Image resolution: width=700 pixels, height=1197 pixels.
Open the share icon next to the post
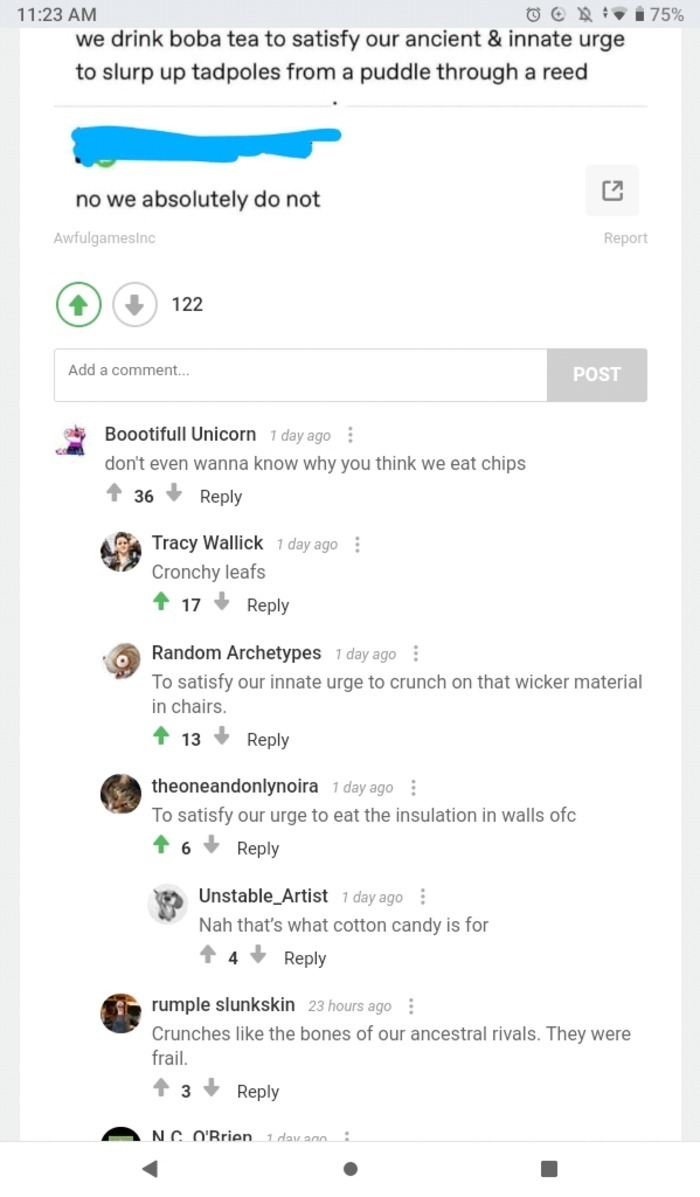611,190
